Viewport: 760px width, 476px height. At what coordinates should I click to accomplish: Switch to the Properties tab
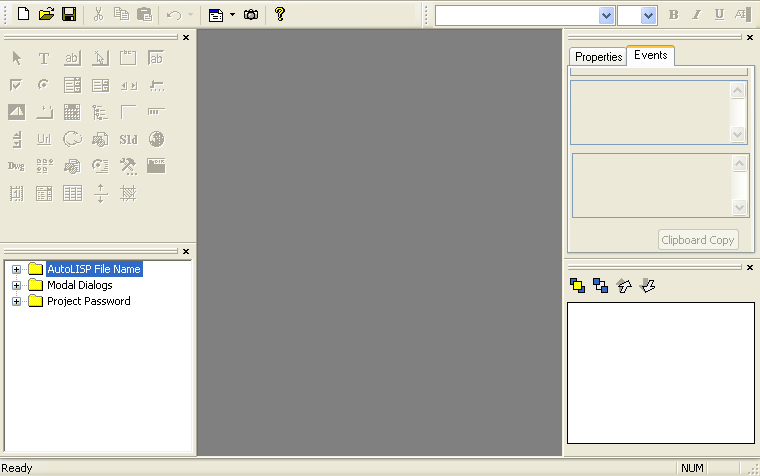[598, 57]
